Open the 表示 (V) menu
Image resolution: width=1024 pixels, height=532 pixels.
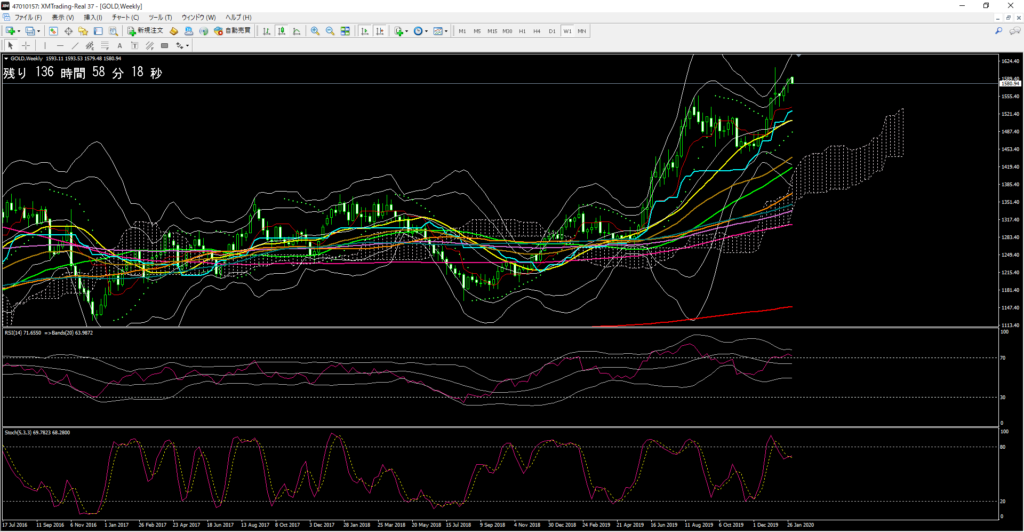click(63, 18)
